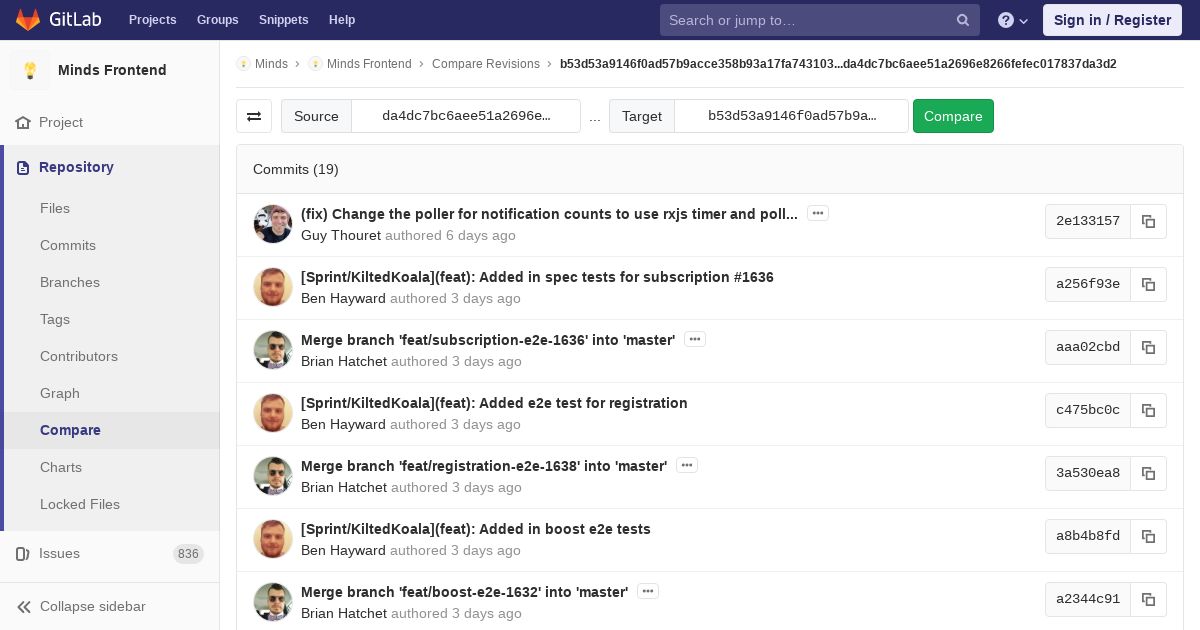Expand description of the poller fix commit
Screen dimensions: 1200x630
(x=818, y=213)
